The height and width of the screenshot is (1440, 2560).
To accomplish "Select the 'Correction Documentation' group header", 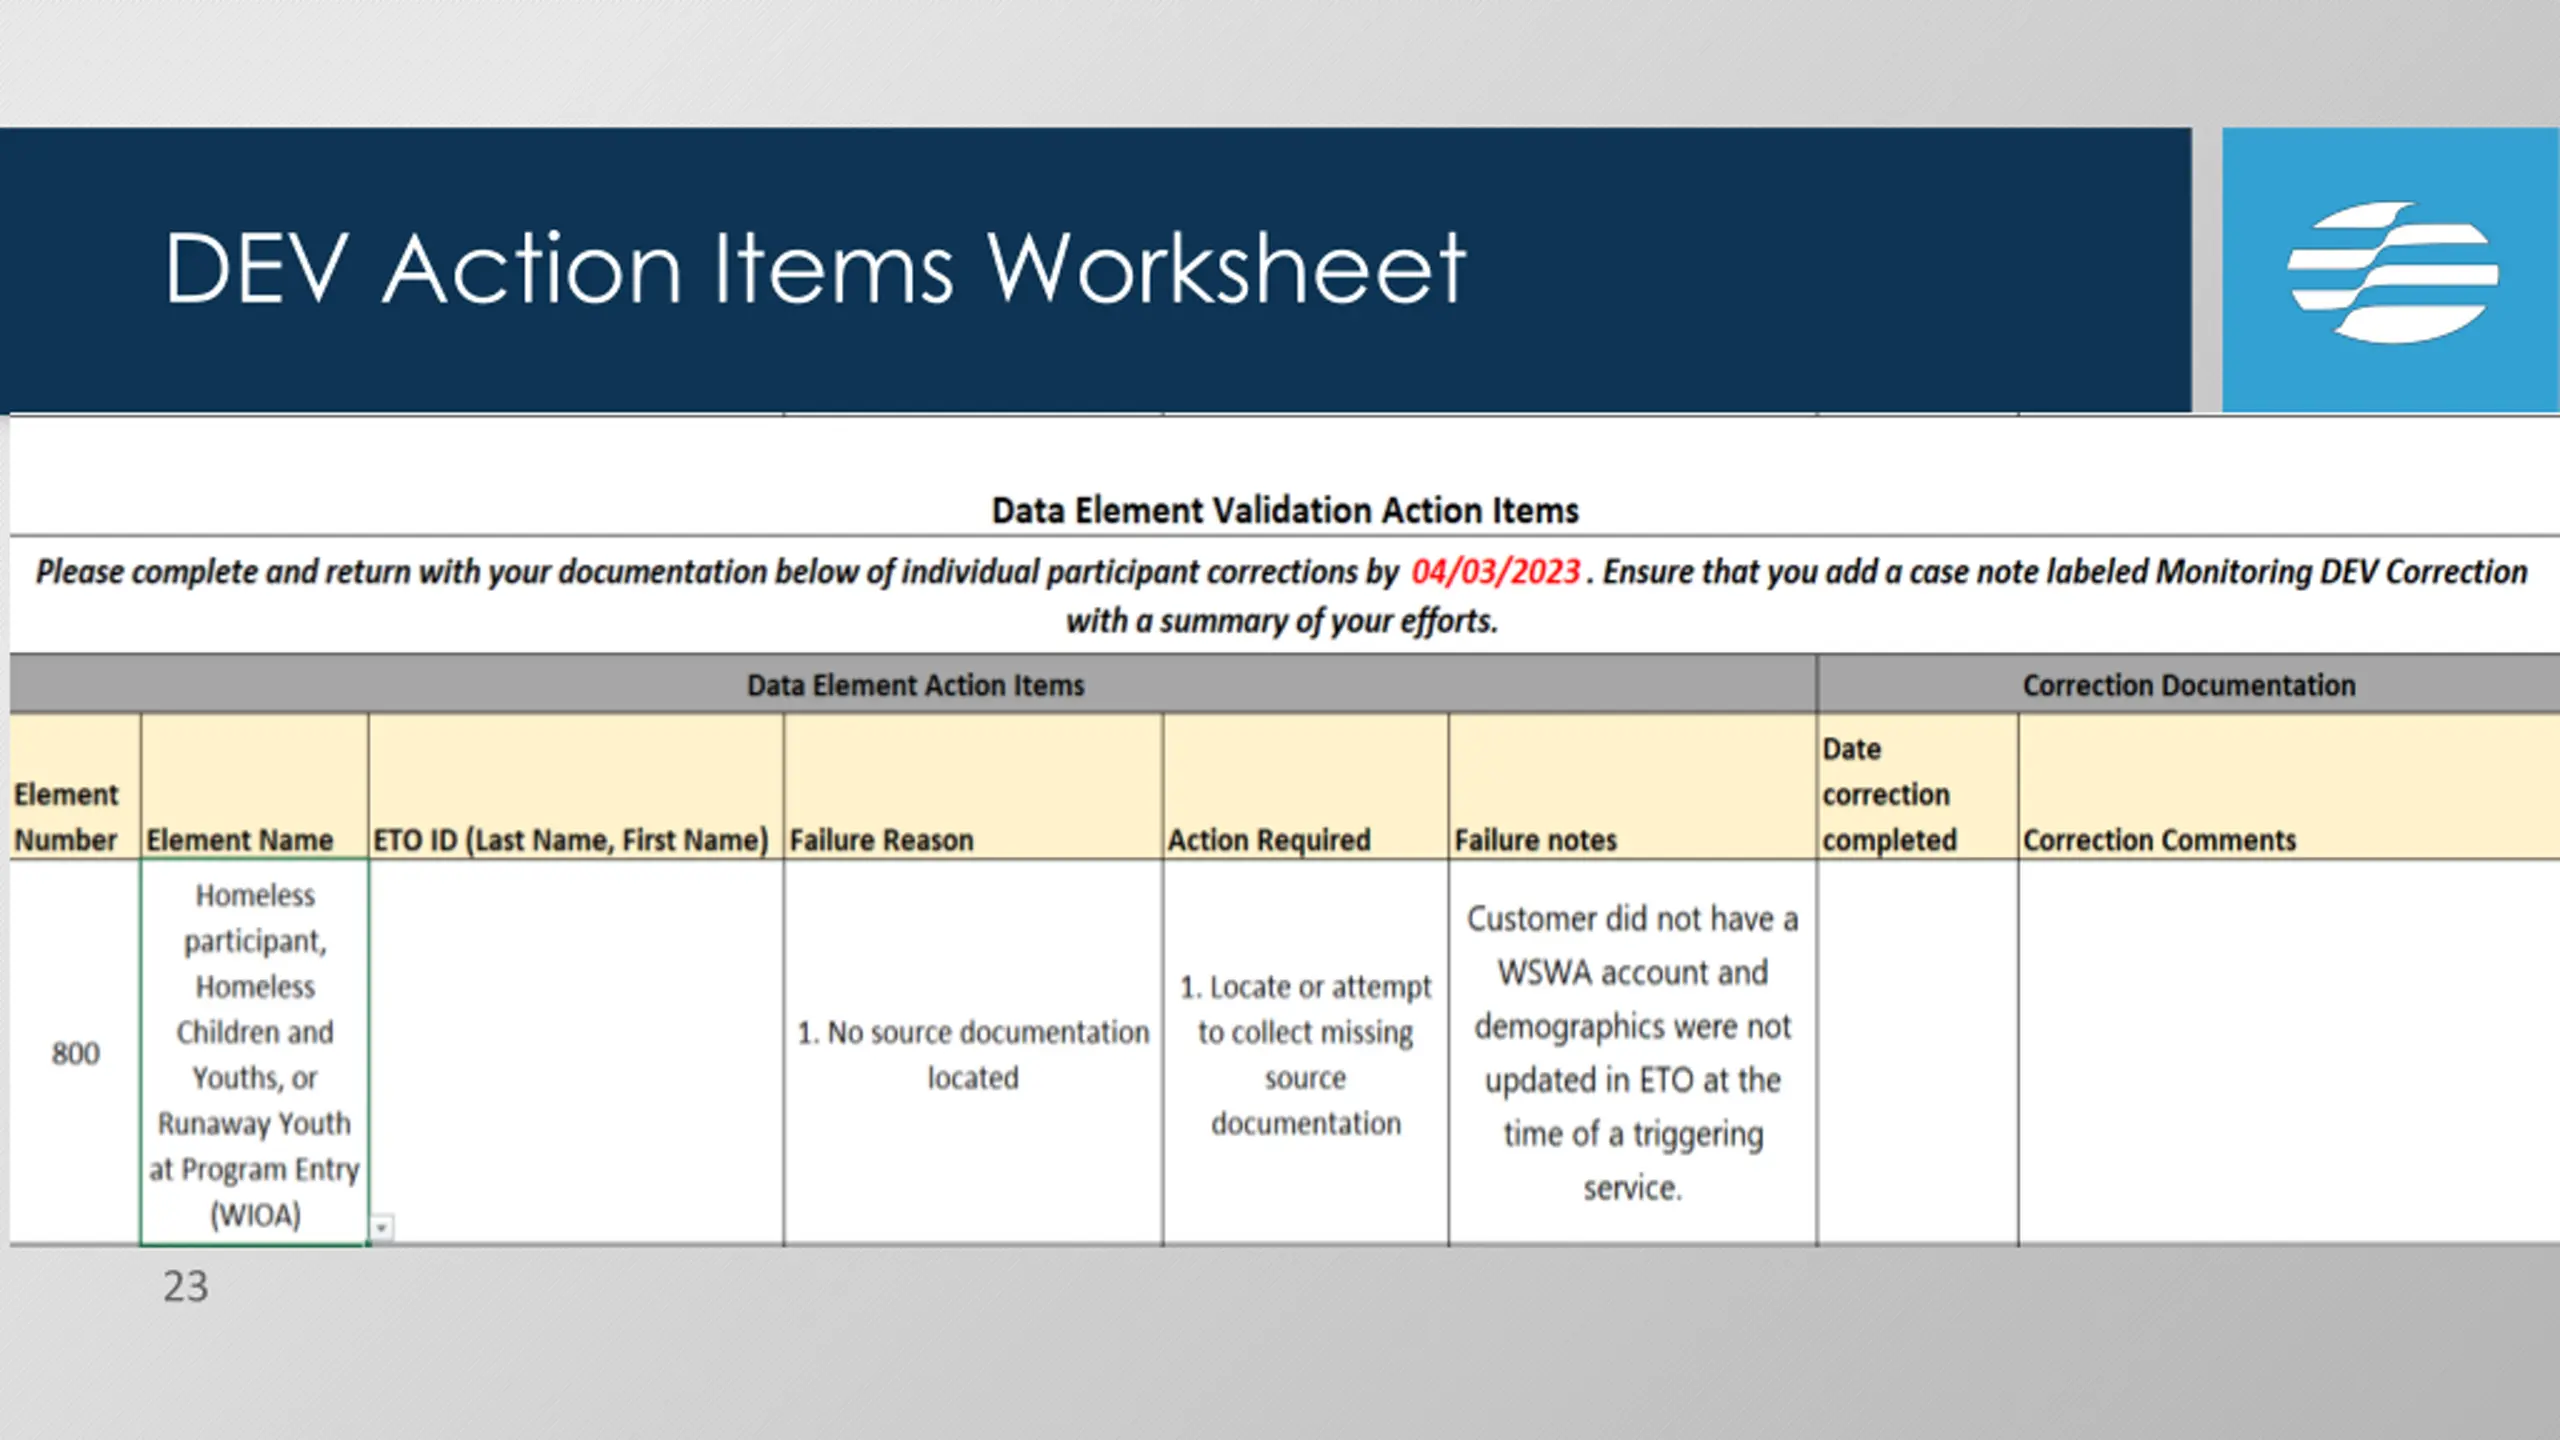I will click(2189, 685).
